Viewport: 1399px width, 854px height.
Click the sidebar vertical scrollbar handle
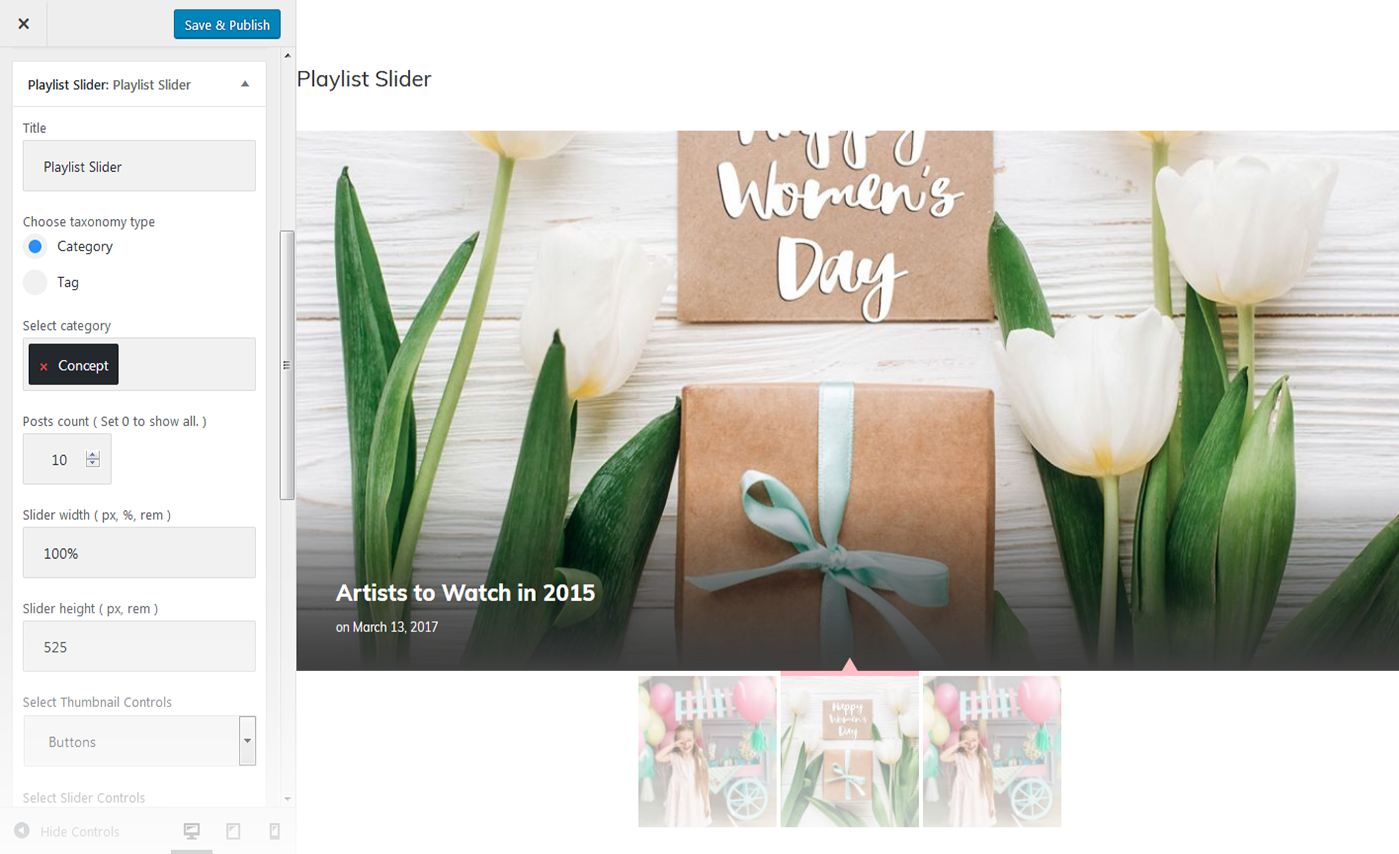point(287,365)
